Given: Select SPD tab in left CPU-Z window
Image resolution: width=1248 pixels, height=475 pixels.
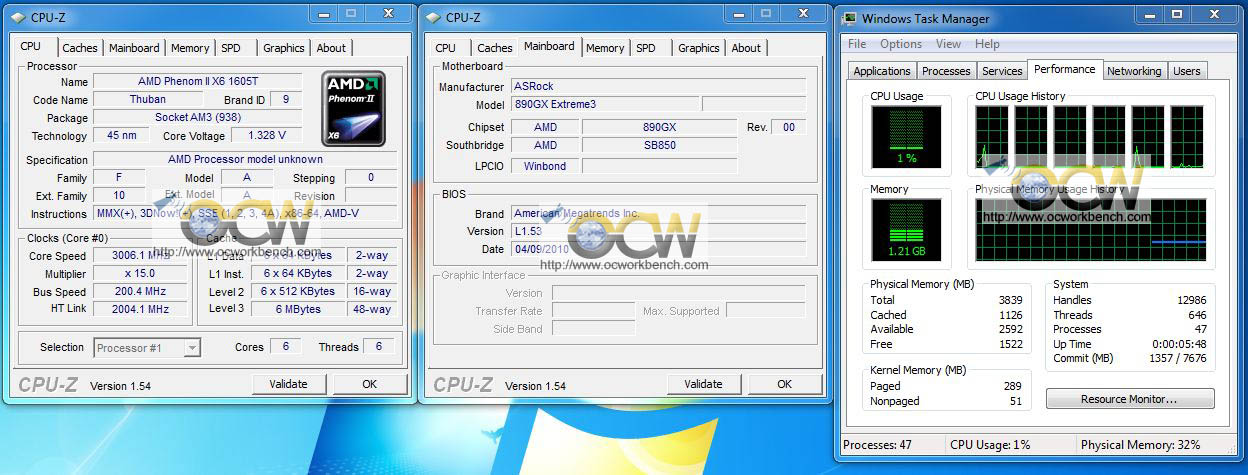Looking at the screenshot, I should (231, 48).
